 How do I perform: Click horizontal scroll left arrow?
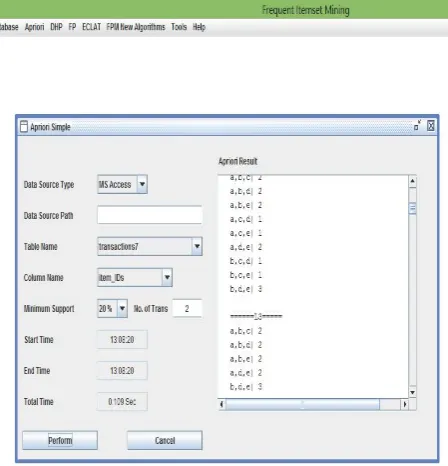(222, 404)
